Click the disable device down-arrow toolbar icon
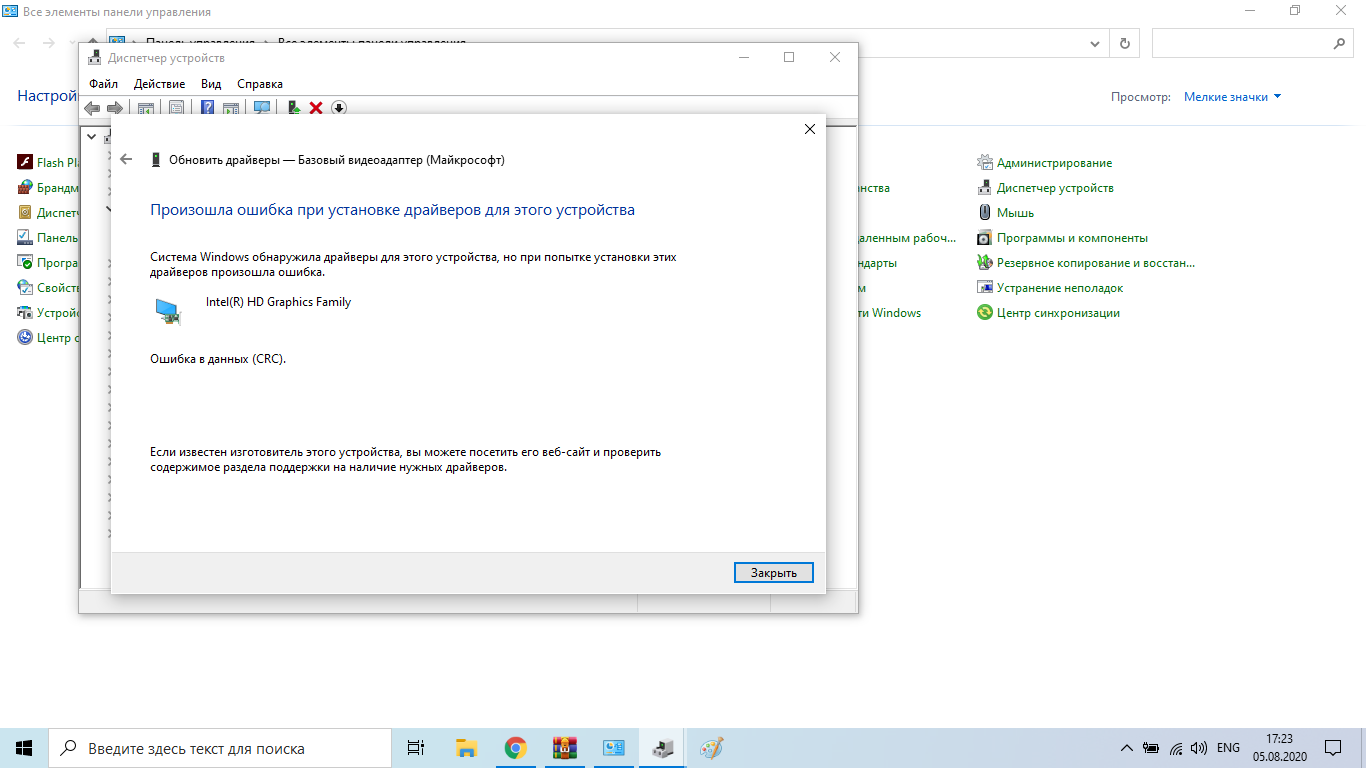This screenshot has width=1366, height=768. click(339, 108)
